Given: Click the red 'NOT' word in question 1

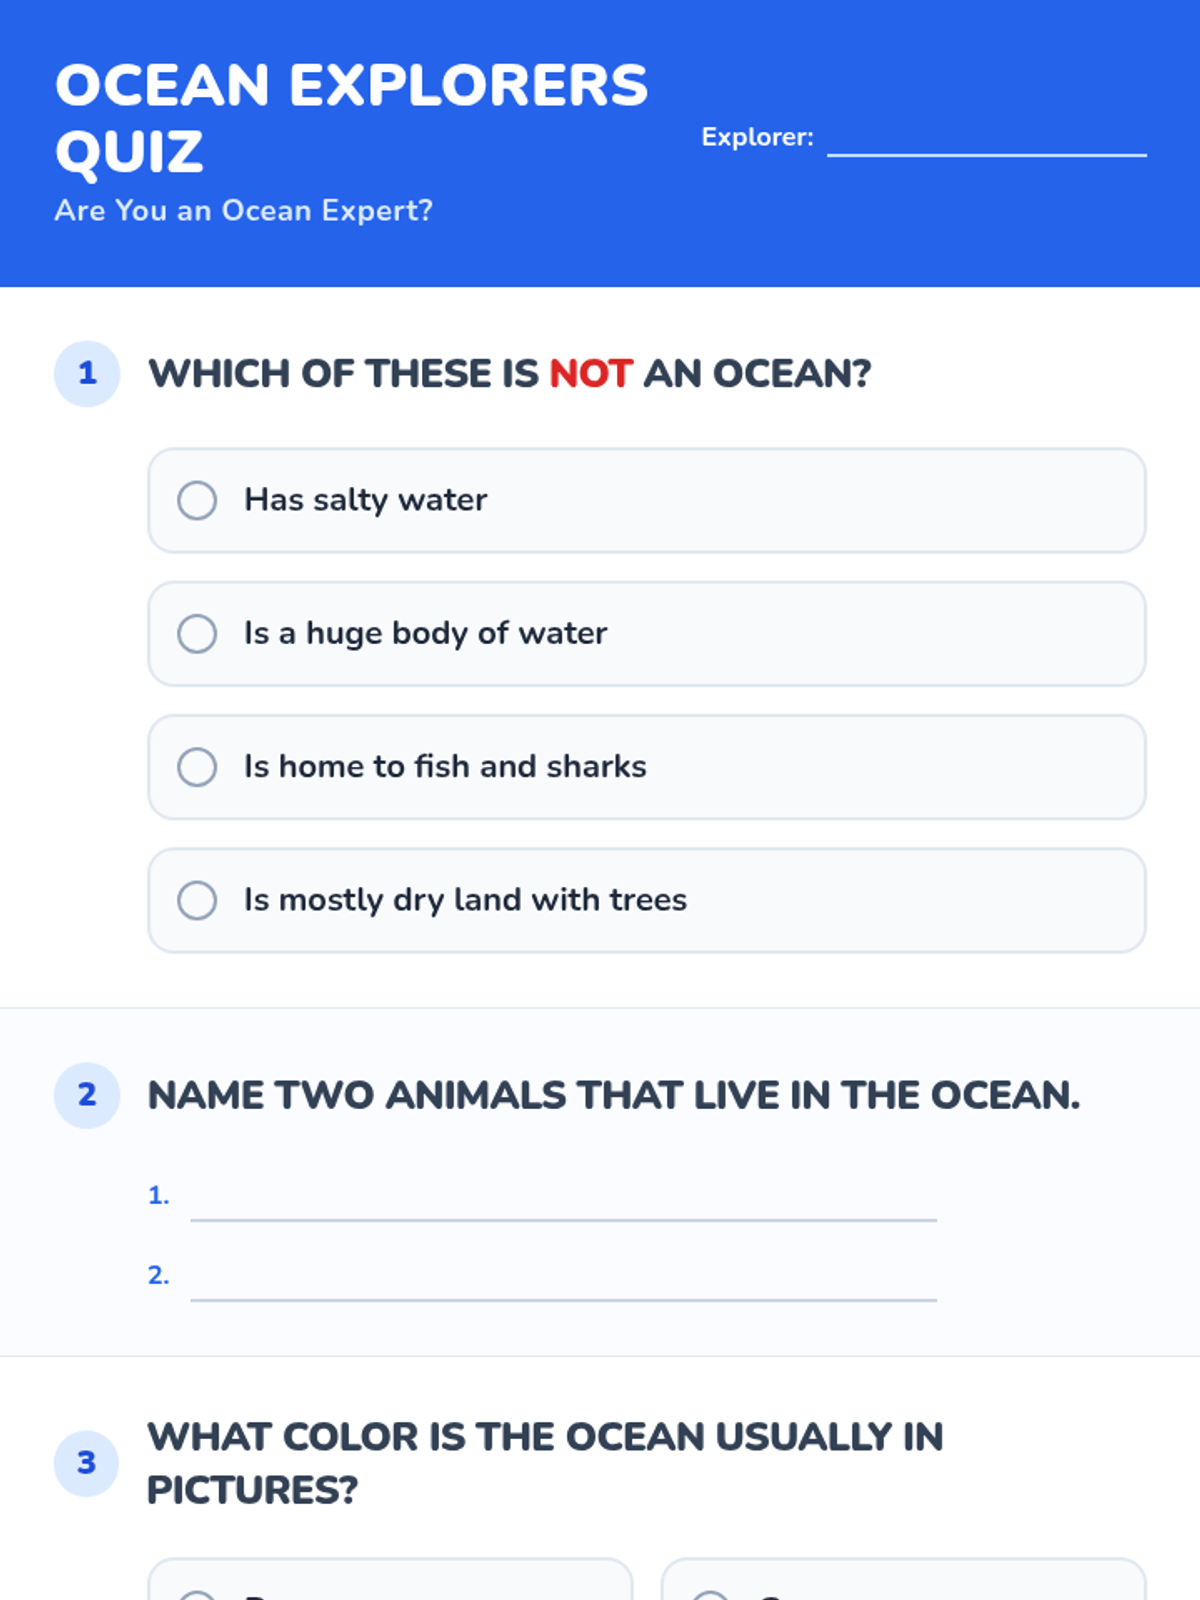Looking at the screenshot, I should tap(590, 374).
